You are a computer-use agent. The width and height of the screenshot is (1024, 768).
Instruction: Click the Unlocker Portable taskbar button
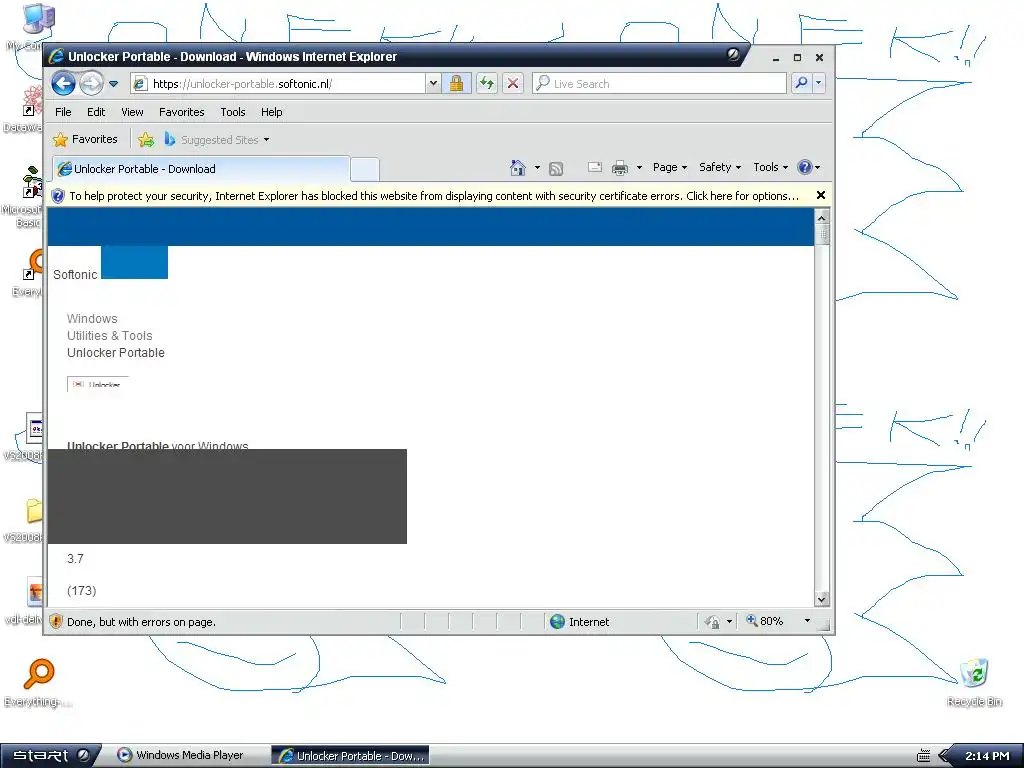(350, 756)
